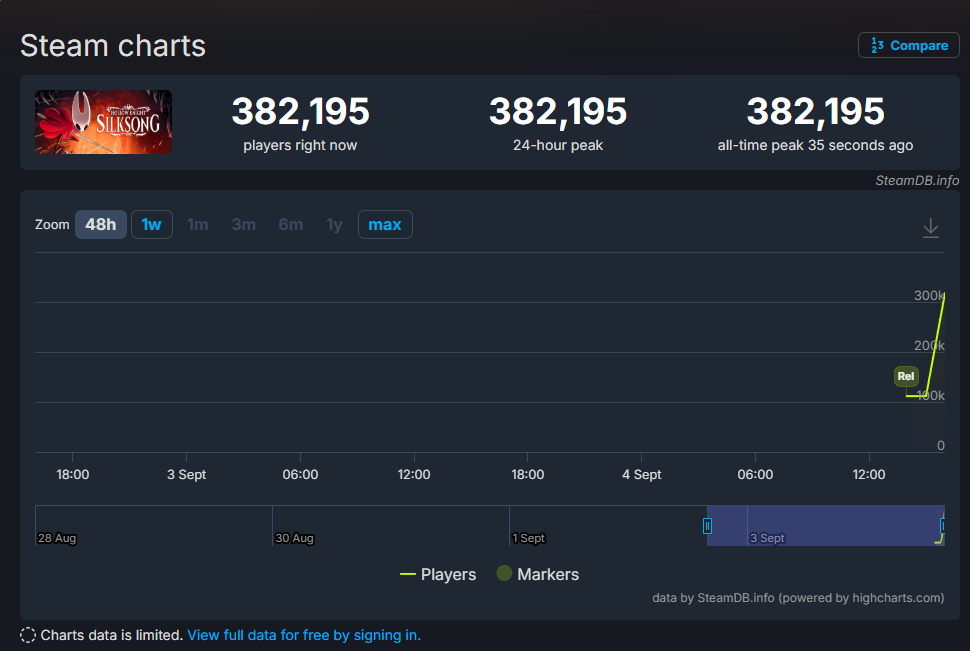Screen dimensions: 970x651
Task: Click the limited data spinner icon
Action: point(28,635)
